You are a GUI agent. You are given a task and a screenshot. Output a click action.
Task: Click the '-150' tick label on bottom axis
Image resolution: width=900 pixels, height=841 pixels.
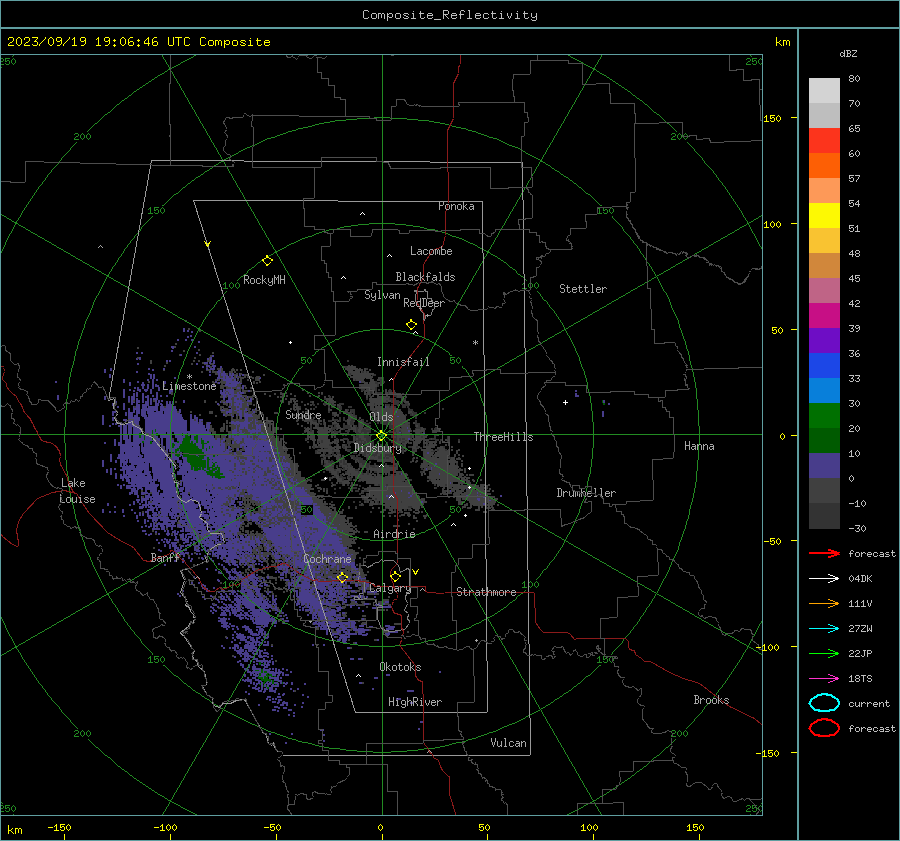point(59,827)
